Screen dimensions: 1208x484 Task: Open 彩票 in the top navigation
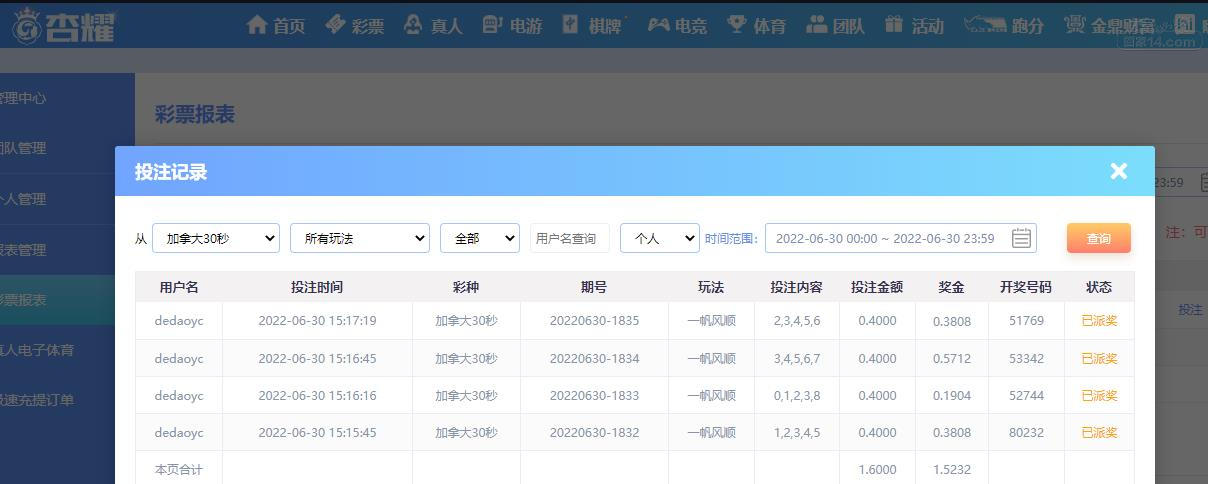pos(368,26)
